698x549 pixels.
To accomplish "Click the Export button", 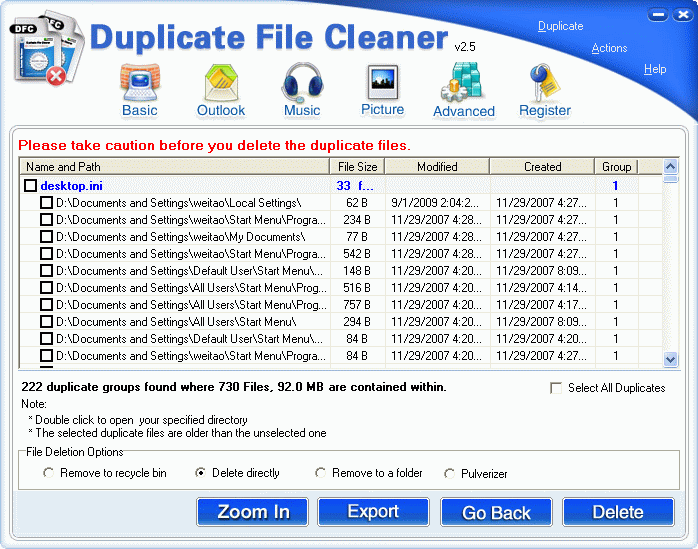I will click(x=373, y=512).
